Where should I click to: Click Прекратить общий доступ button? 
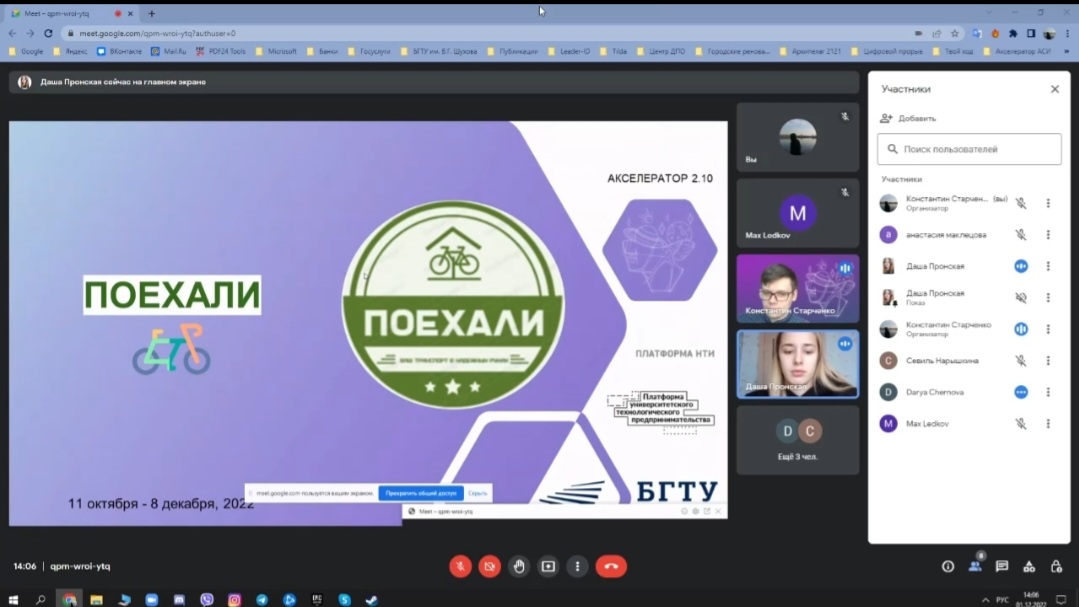420,493
